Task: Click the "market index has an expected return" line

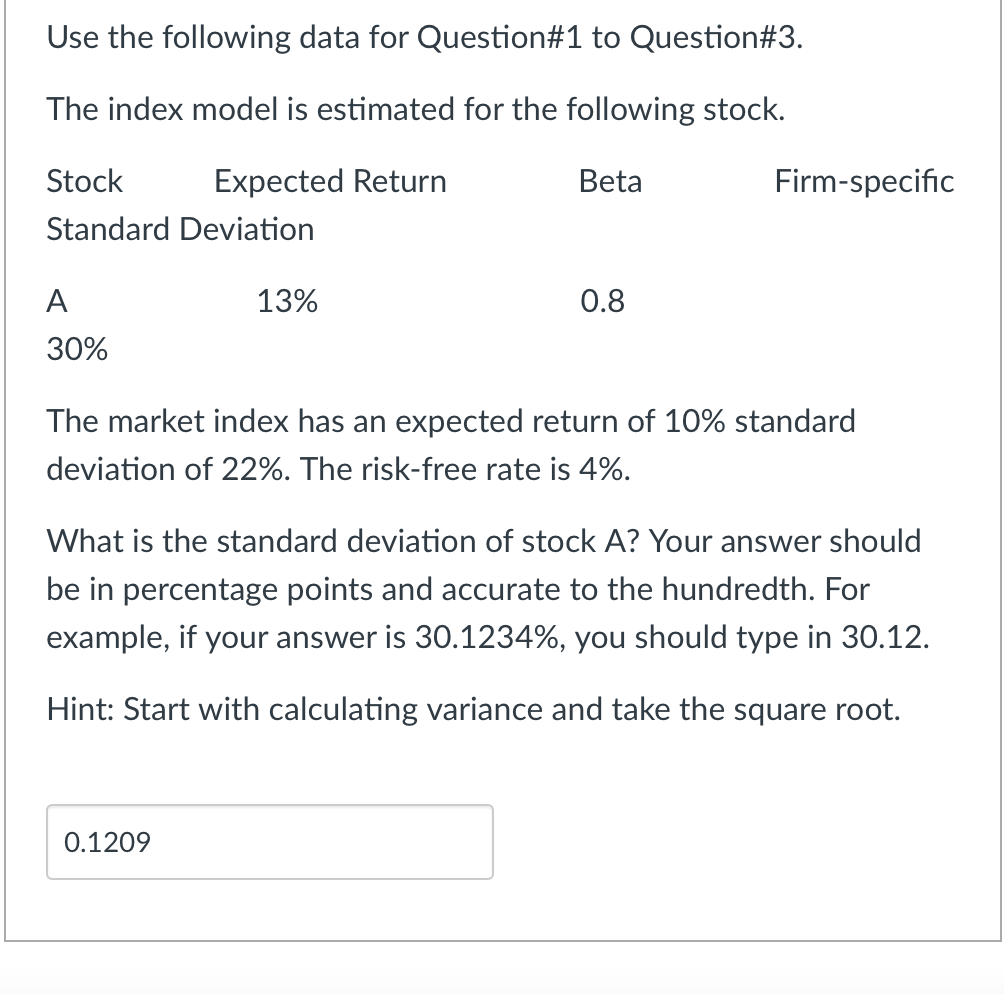Action: pyautogui.click(x=450, y=421)
